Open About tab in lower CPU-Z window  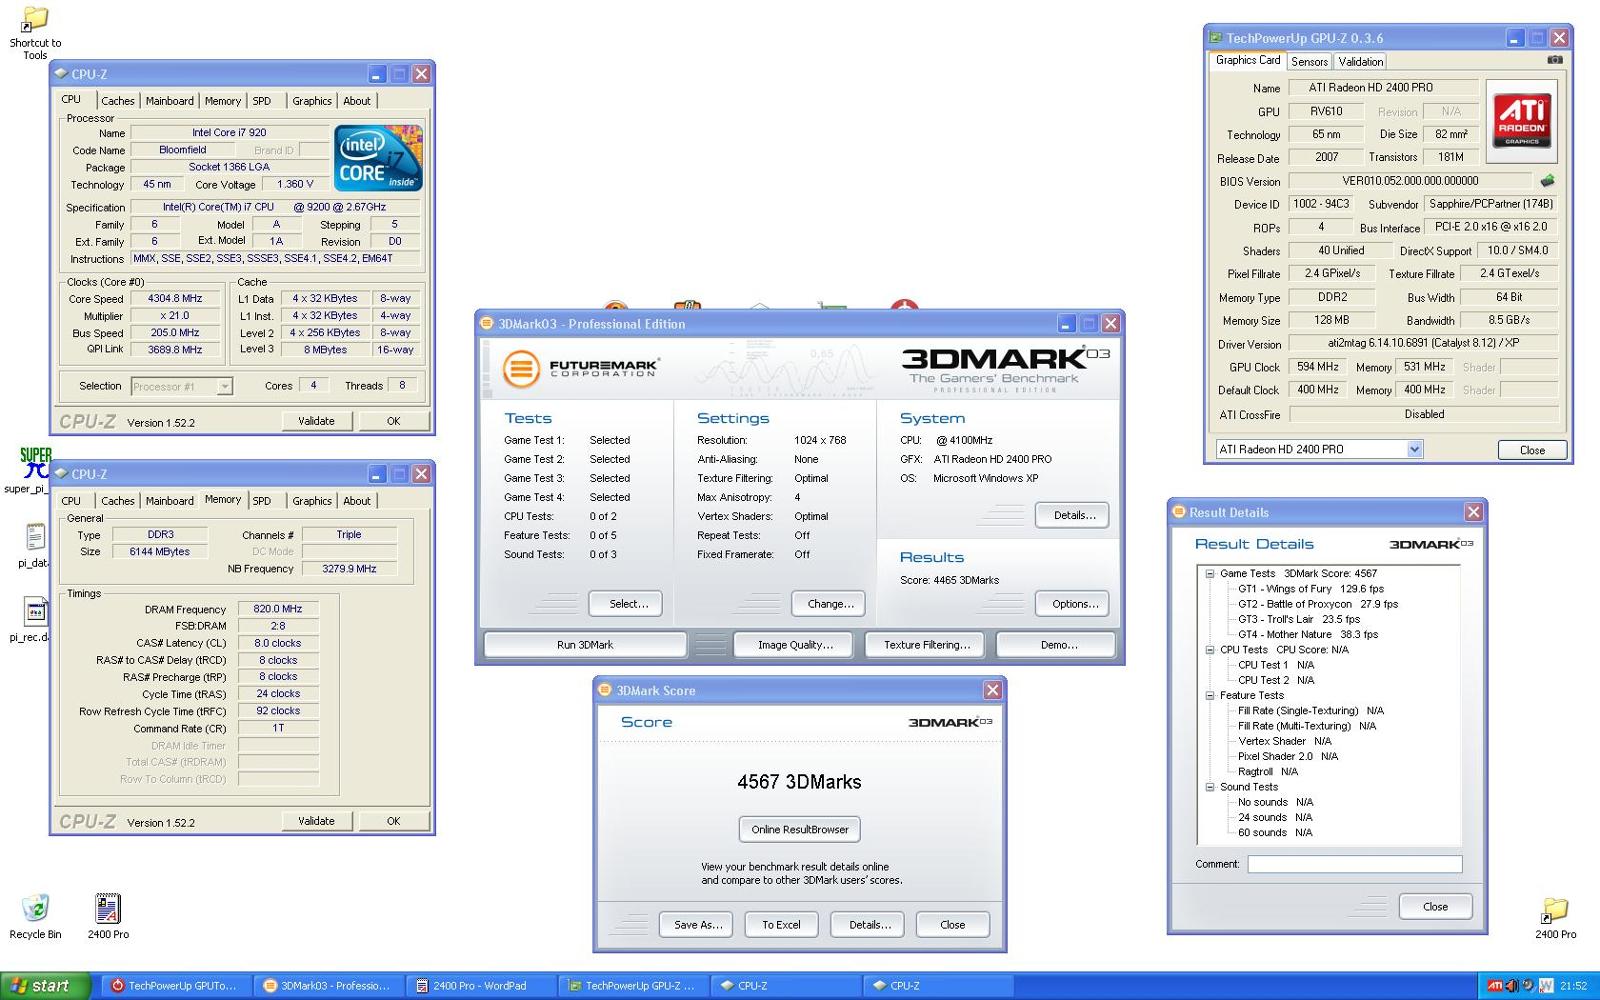(357, 501)
